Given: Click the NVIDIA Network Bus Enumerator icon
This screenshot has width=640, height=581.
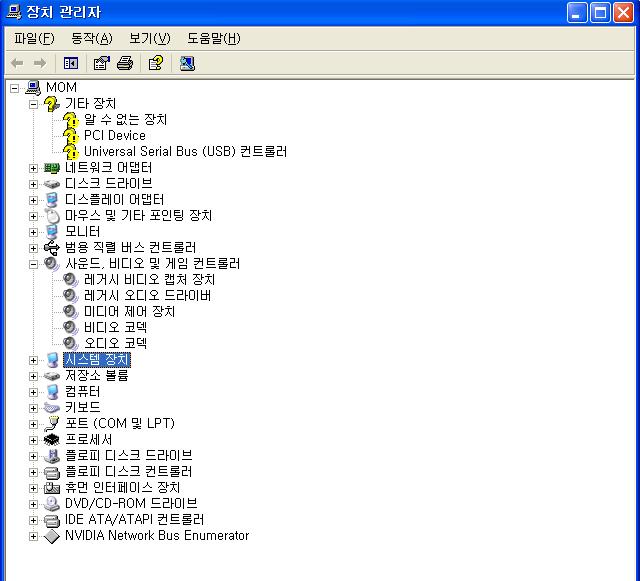Looking at the screenshot, I should (x=52, y=536).
